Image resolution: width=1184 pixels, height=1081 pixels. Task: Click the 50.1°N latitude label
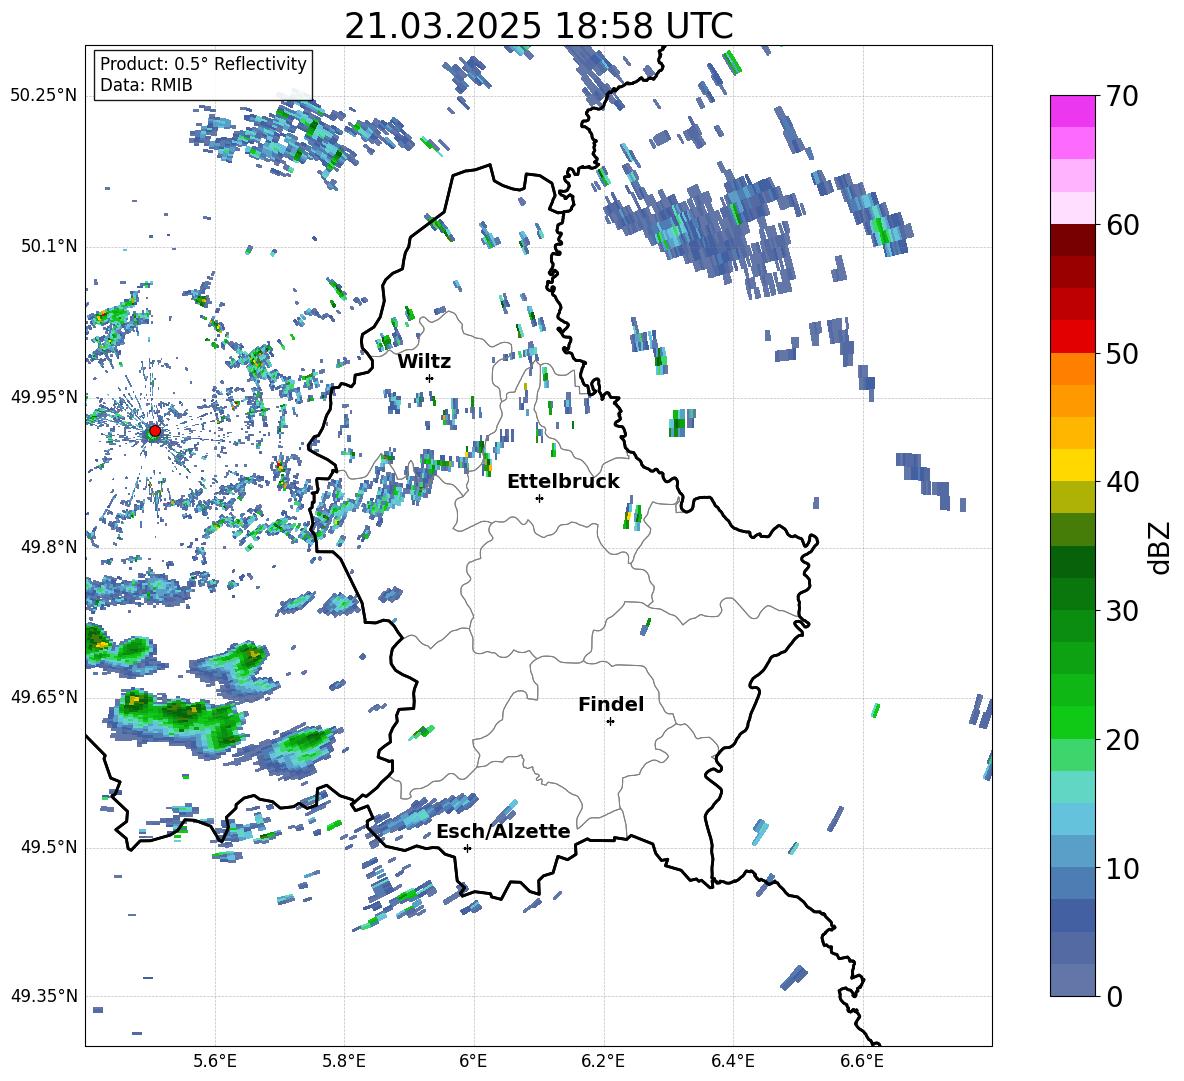coord(48,246)
